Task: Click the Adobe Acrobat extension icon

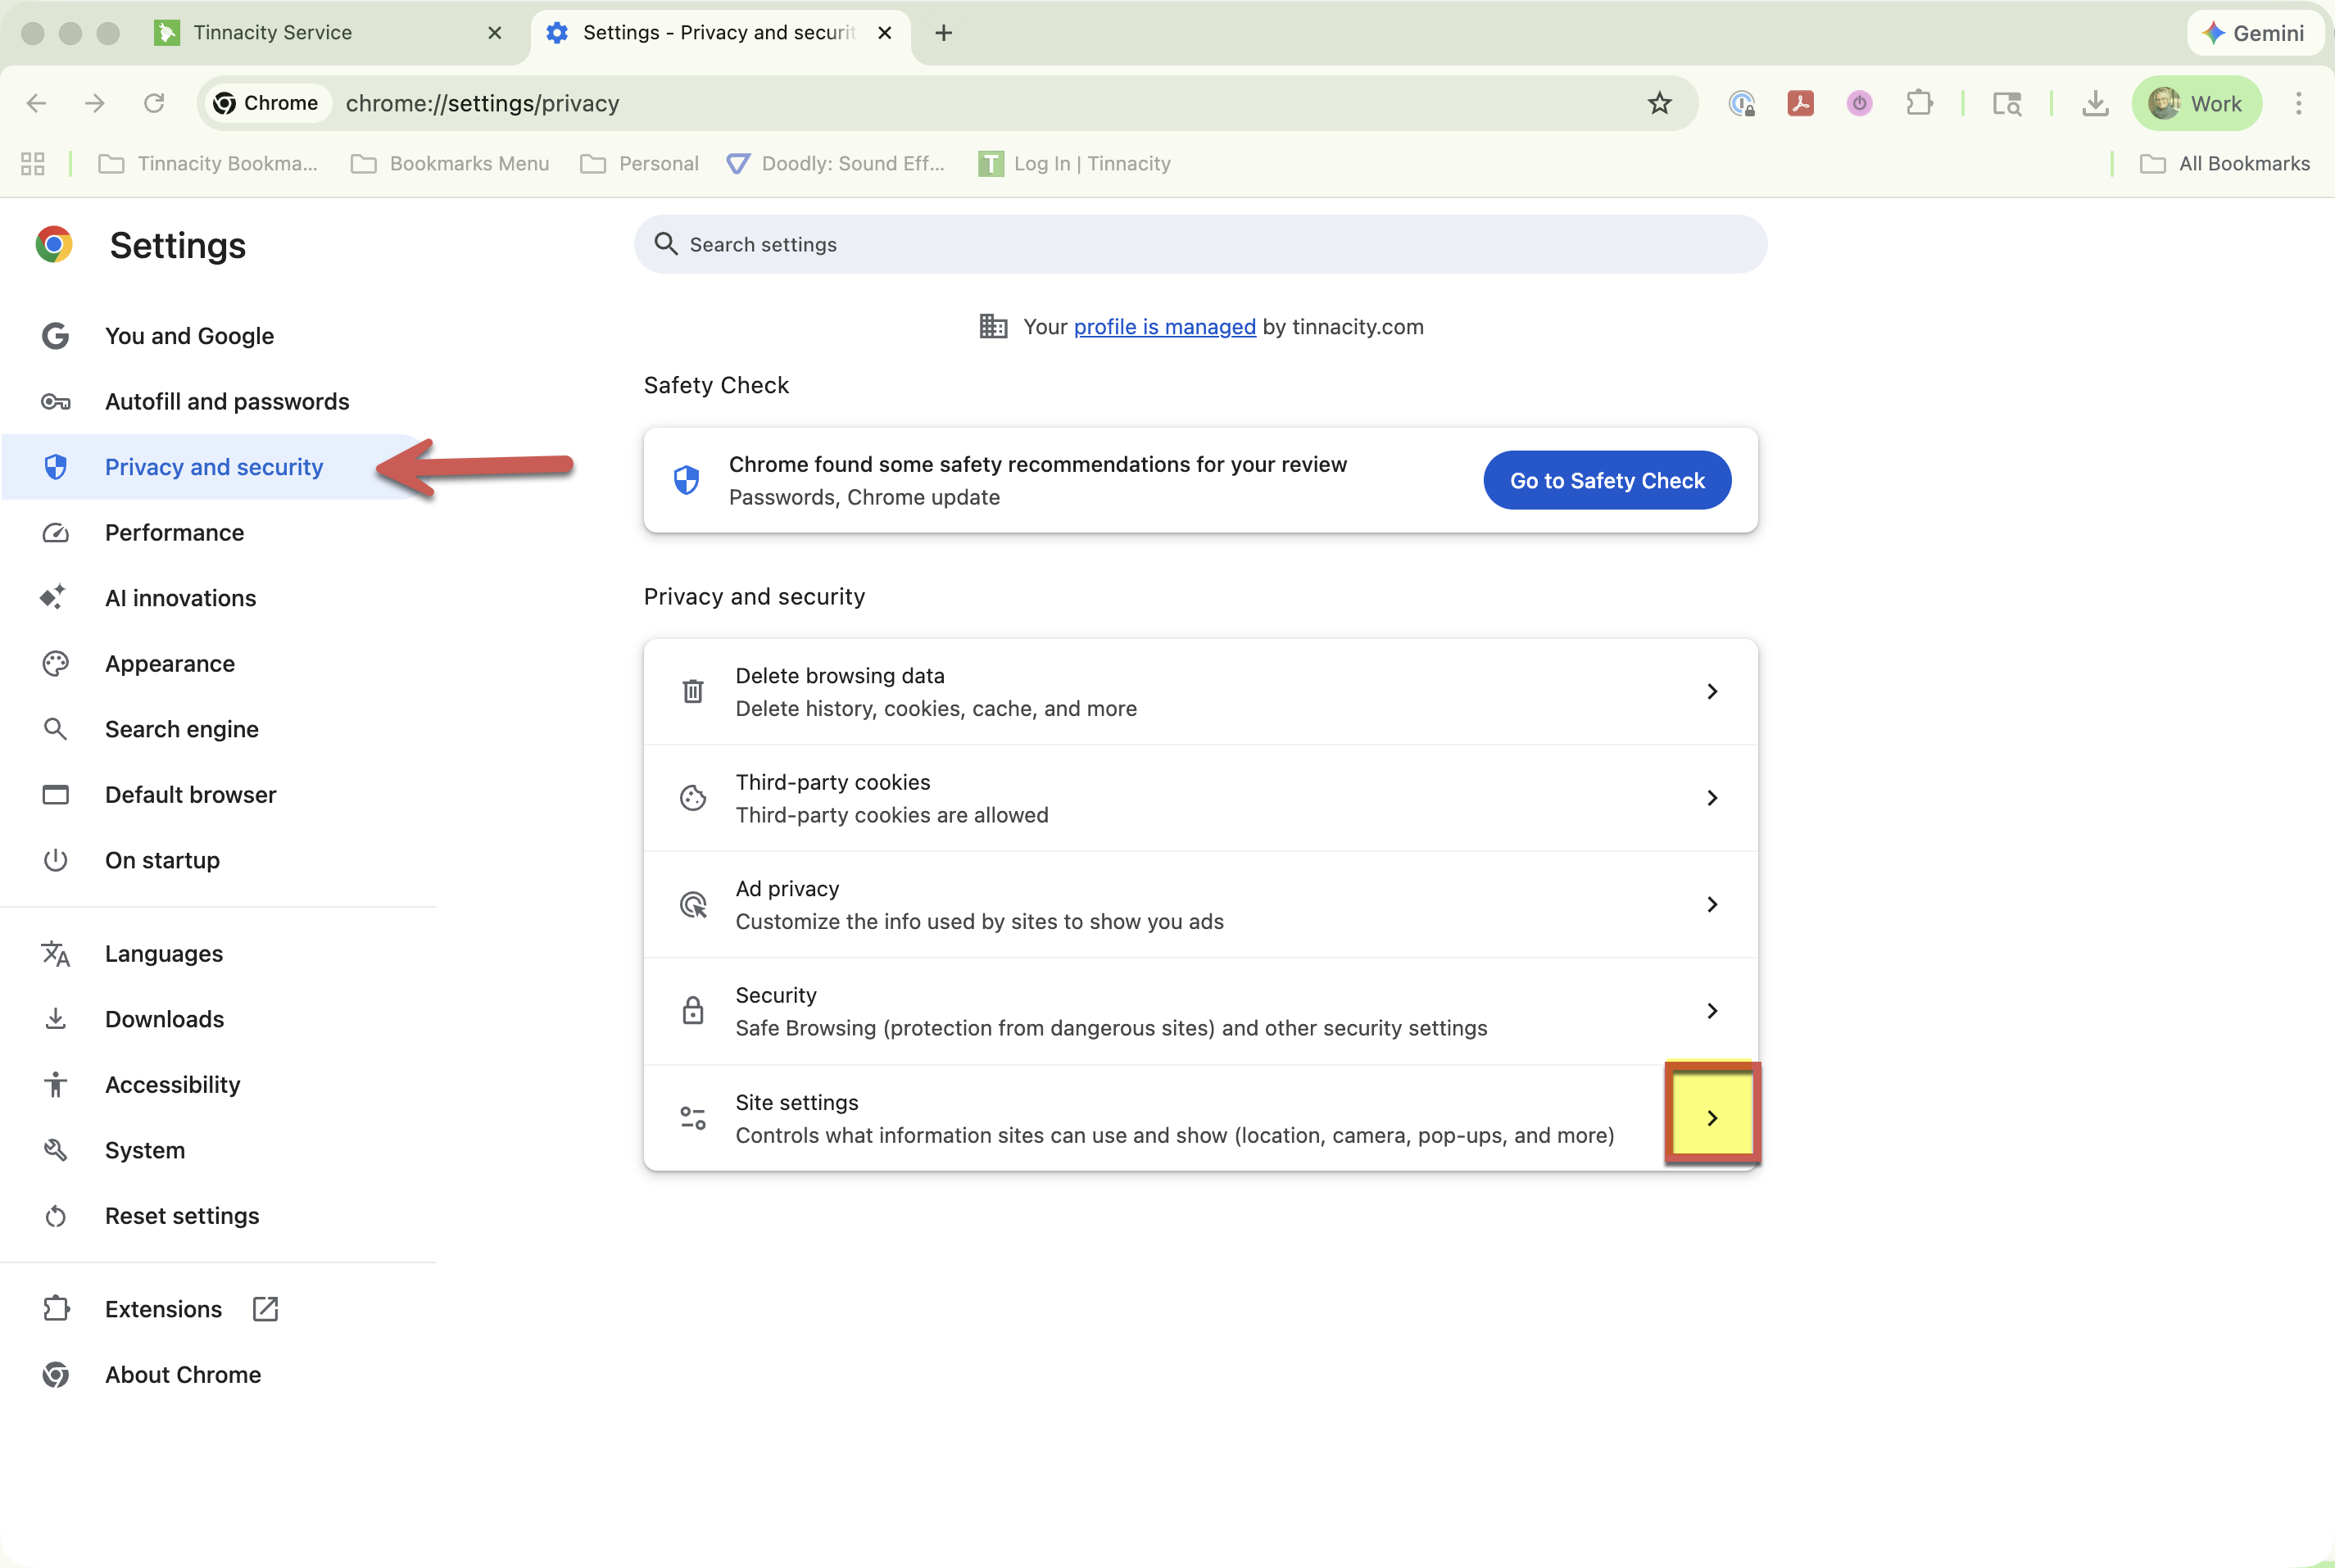Action: pos(1800,103)
